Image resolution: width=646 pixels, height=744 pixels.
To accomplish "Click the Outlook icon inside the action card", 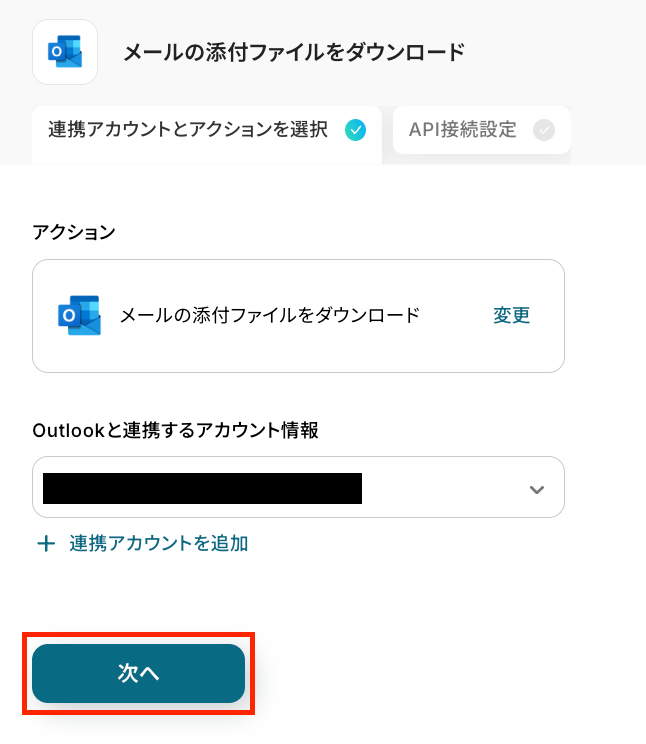I will [79, 316].
